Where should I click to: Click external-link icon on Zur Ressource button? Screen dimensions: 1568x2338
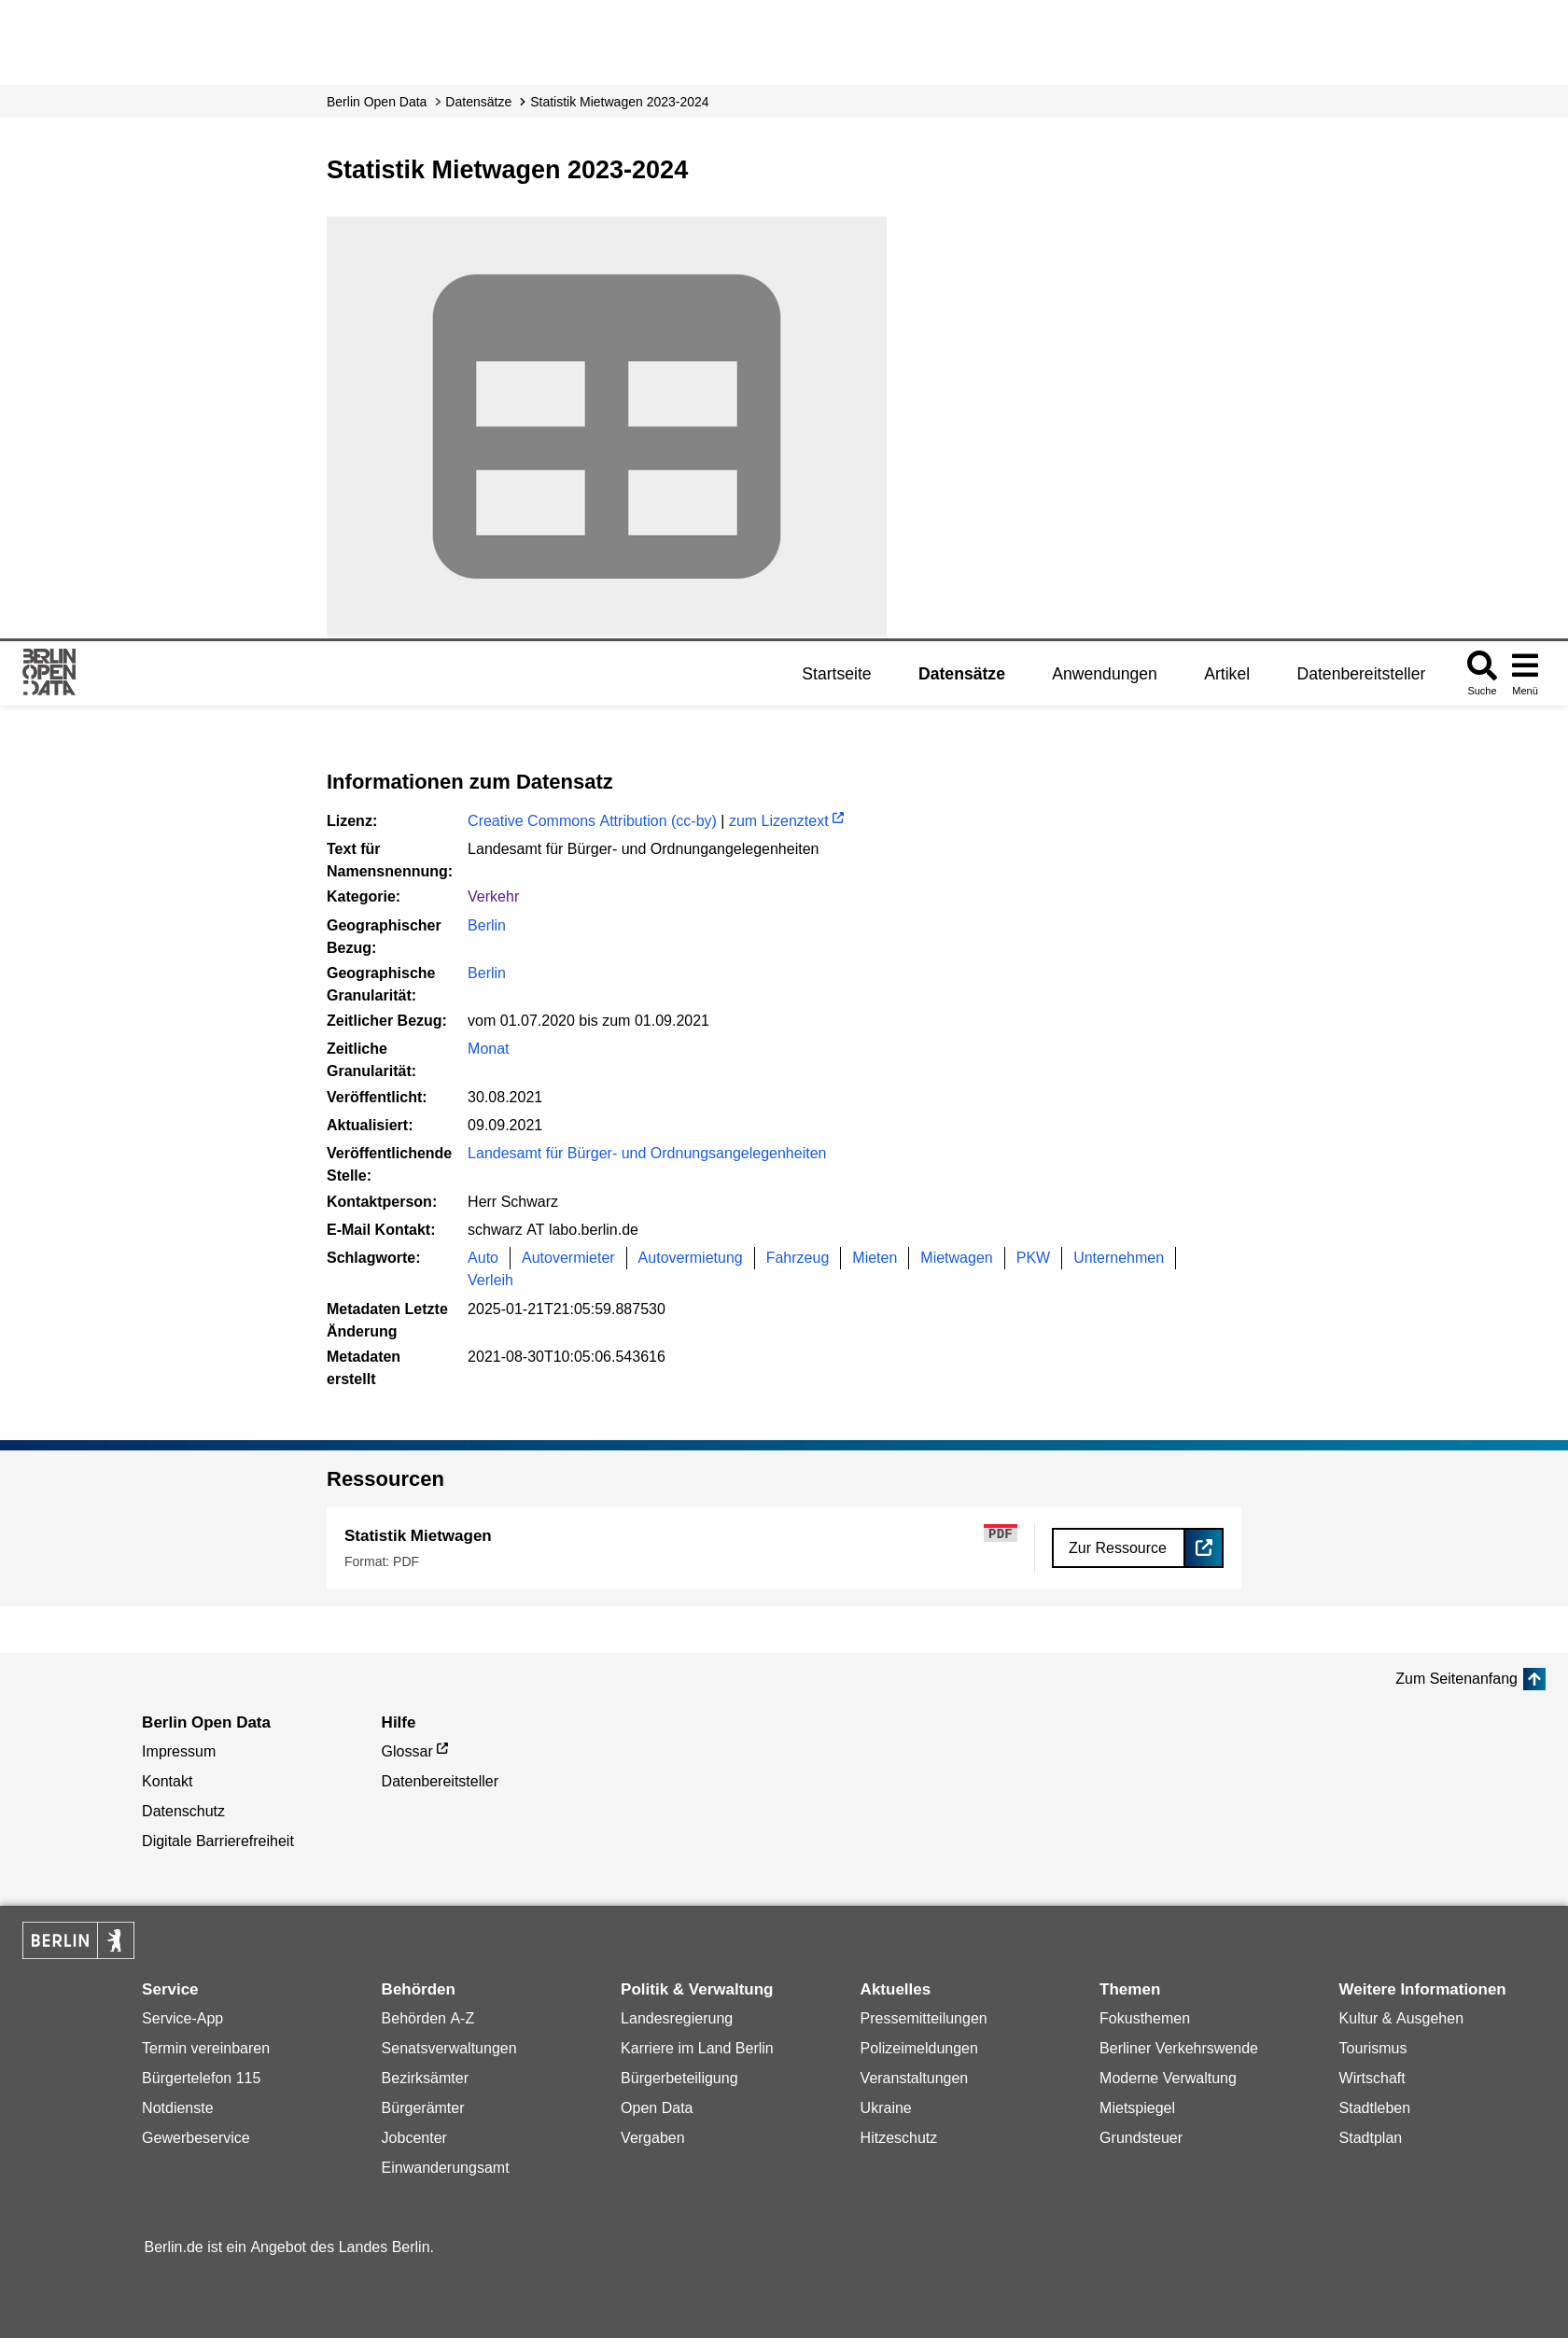point(1203,1548)
